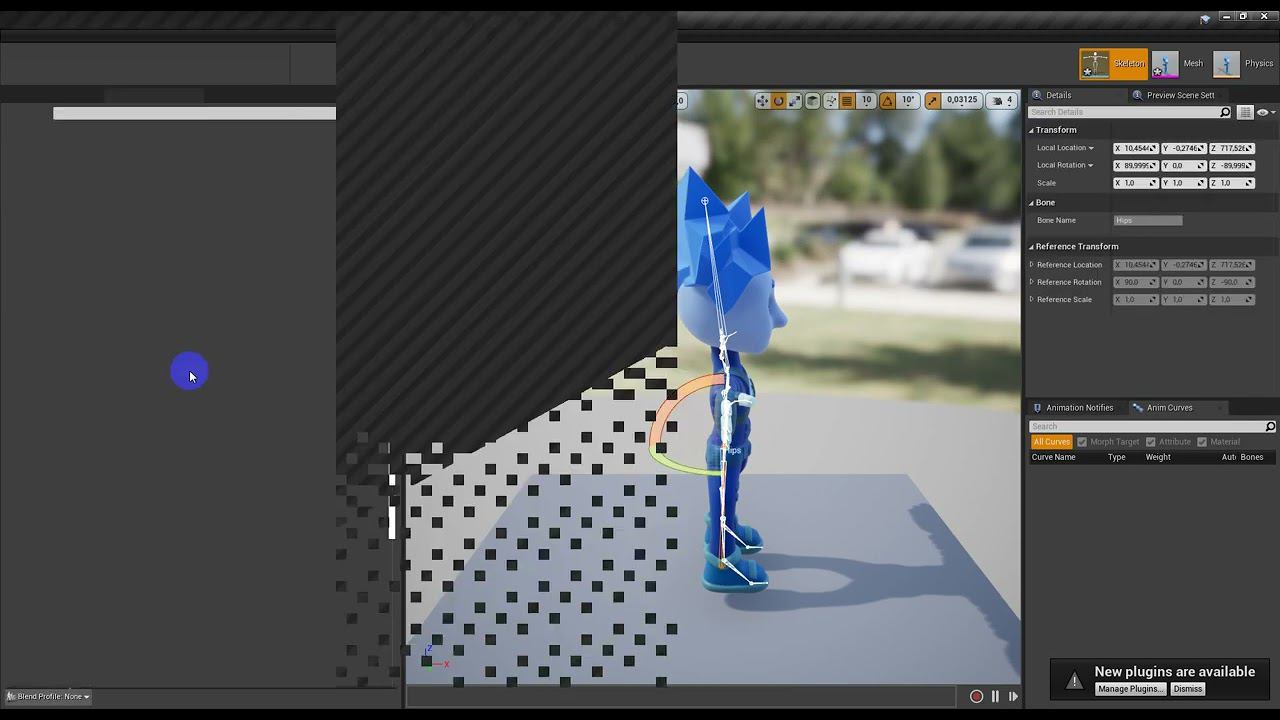
Task: Sort by Curve Name column
Action: (1054, 457)
